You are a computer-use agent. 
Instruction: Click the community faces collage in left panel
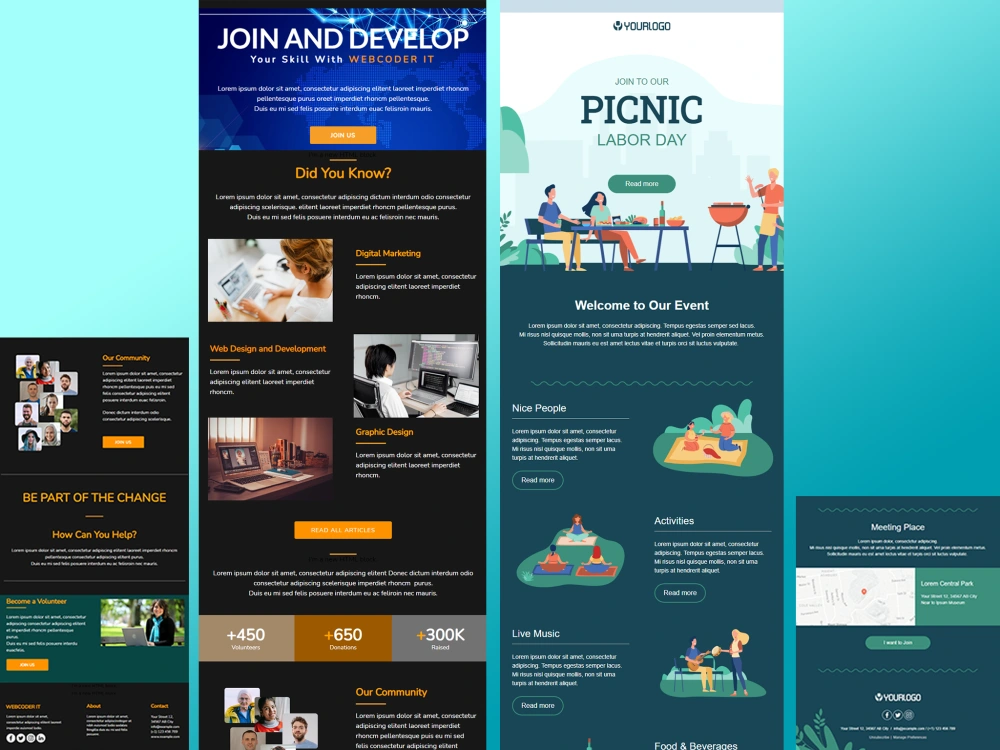pos(47,403)
